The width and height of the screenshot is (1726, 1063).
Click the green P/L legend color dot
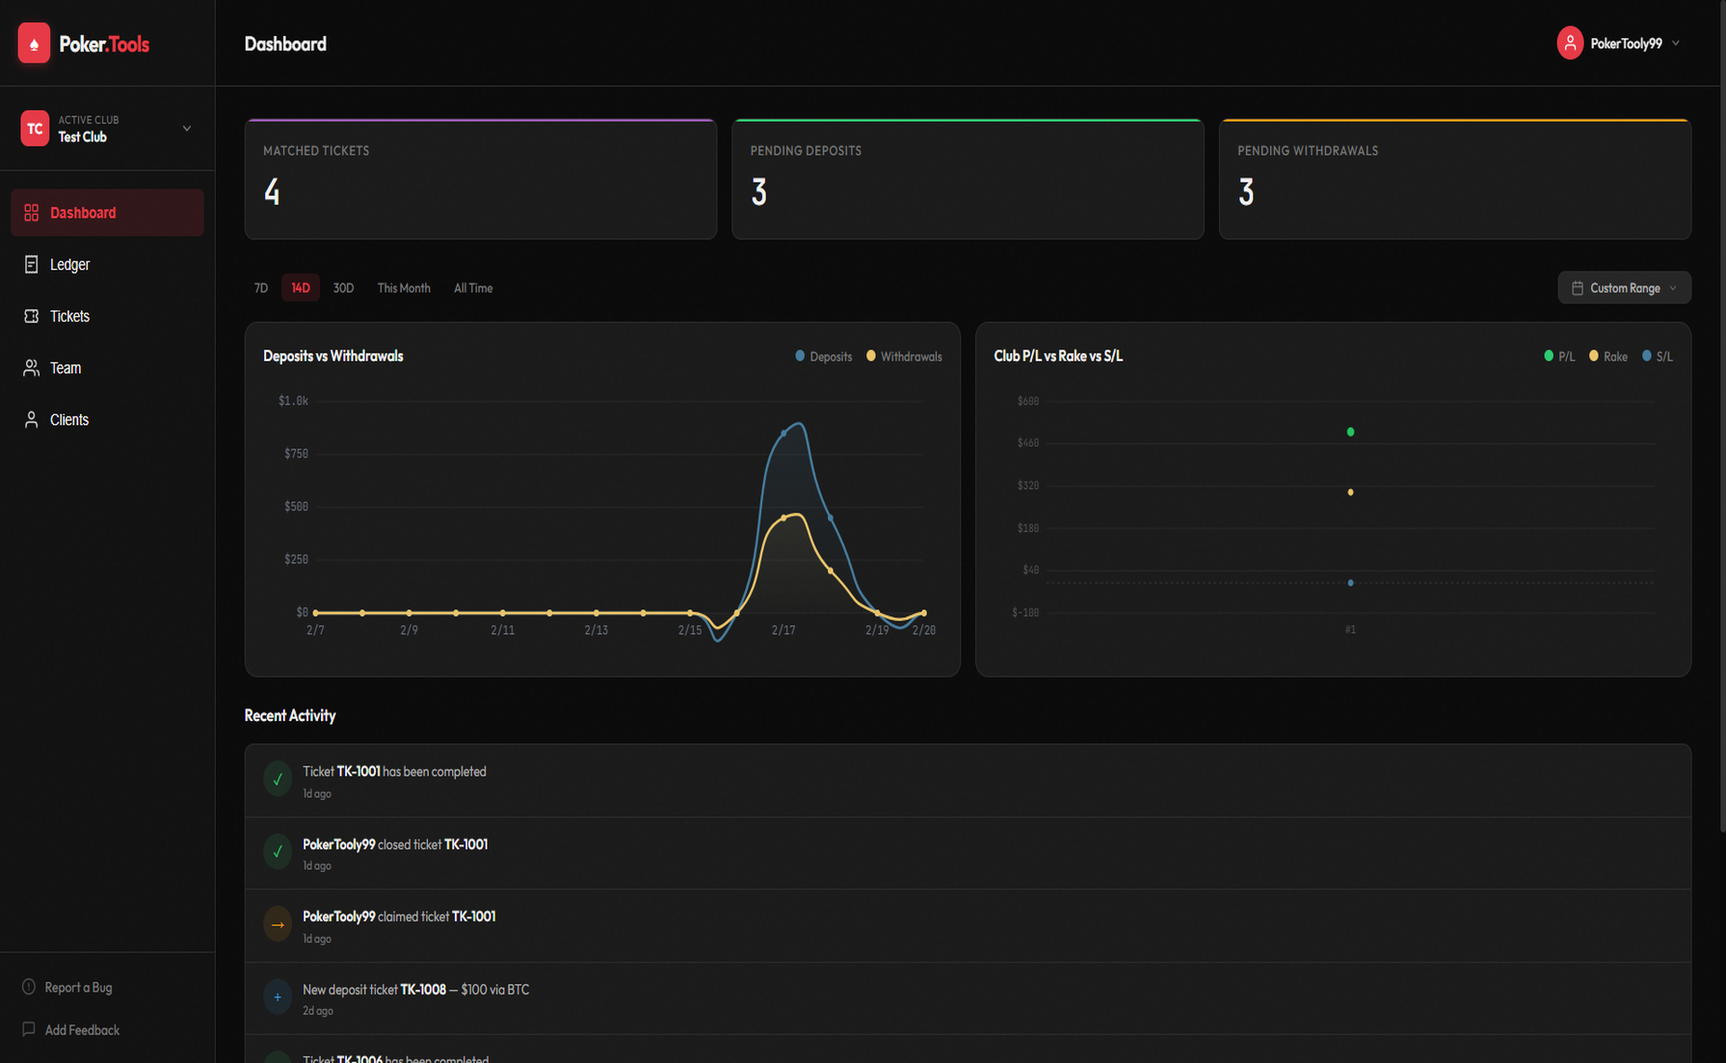pos(1549,356)
